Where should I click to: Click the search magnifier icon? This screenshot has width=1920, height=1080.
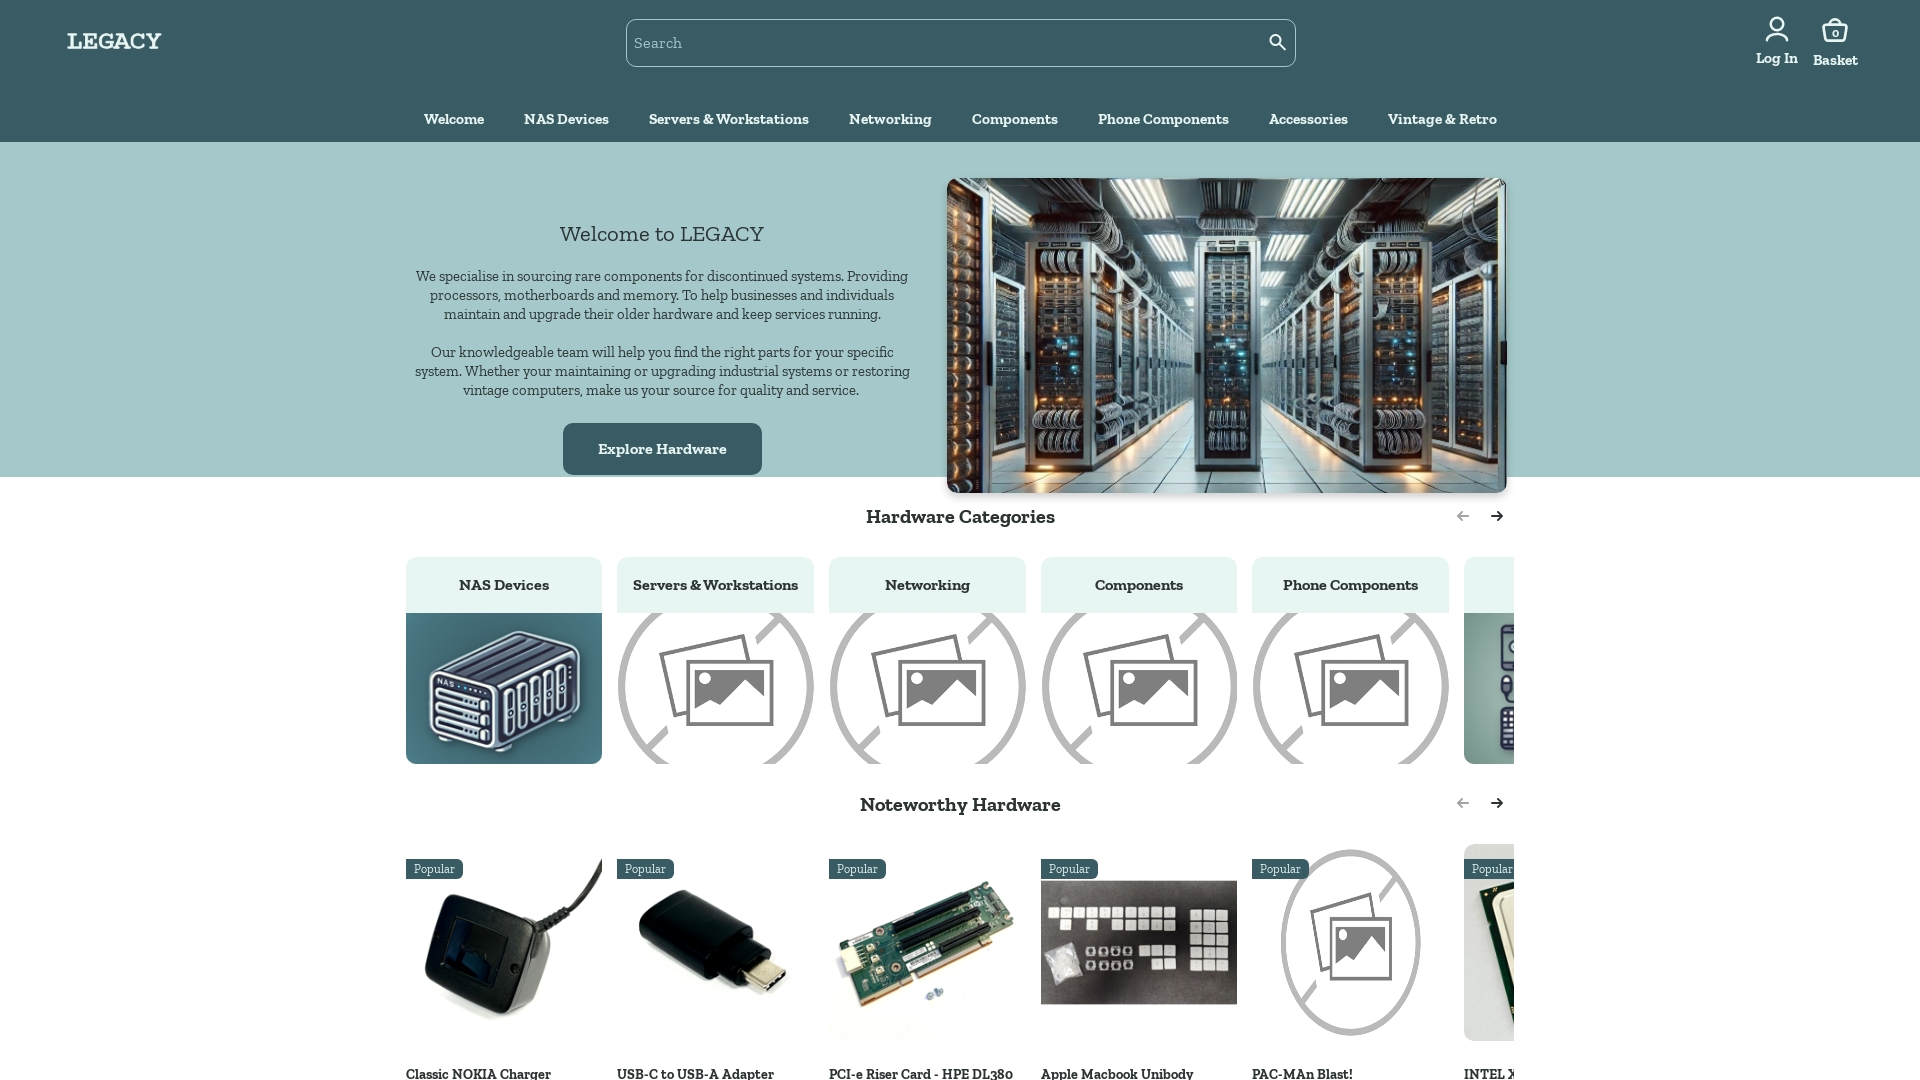[x=1277, y=42]
